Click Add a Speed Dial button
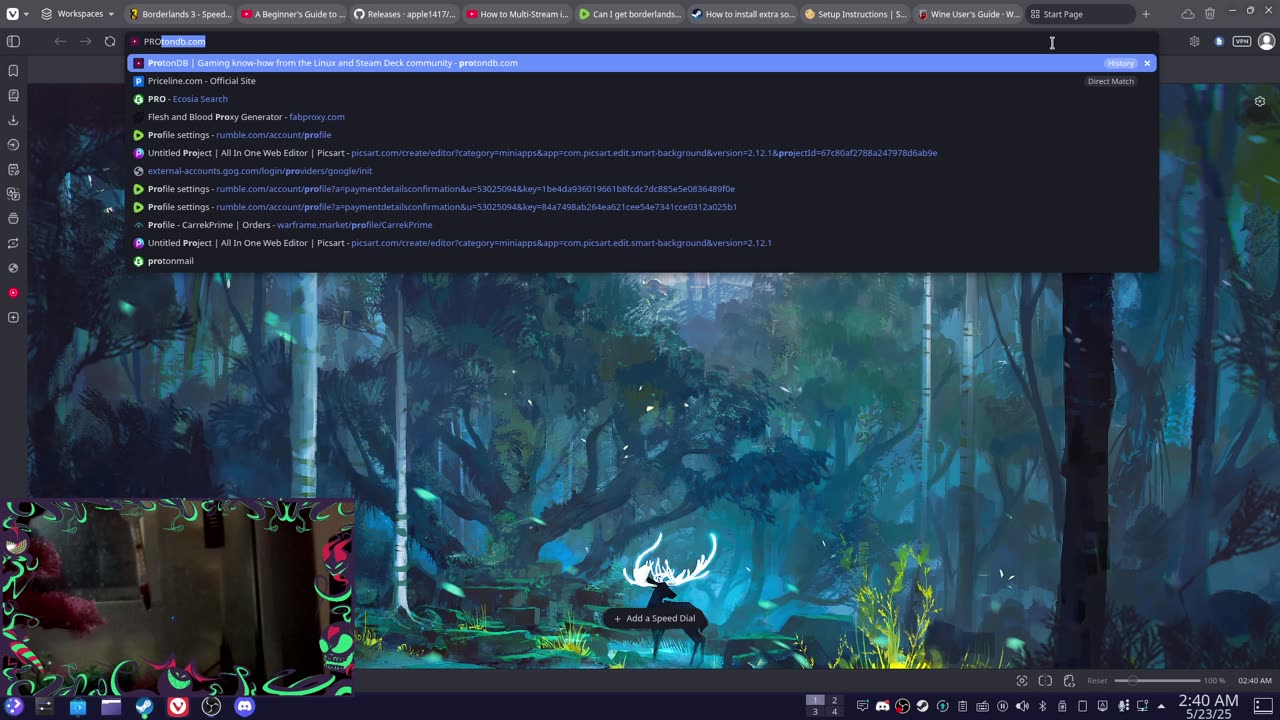 pos(654,618)
